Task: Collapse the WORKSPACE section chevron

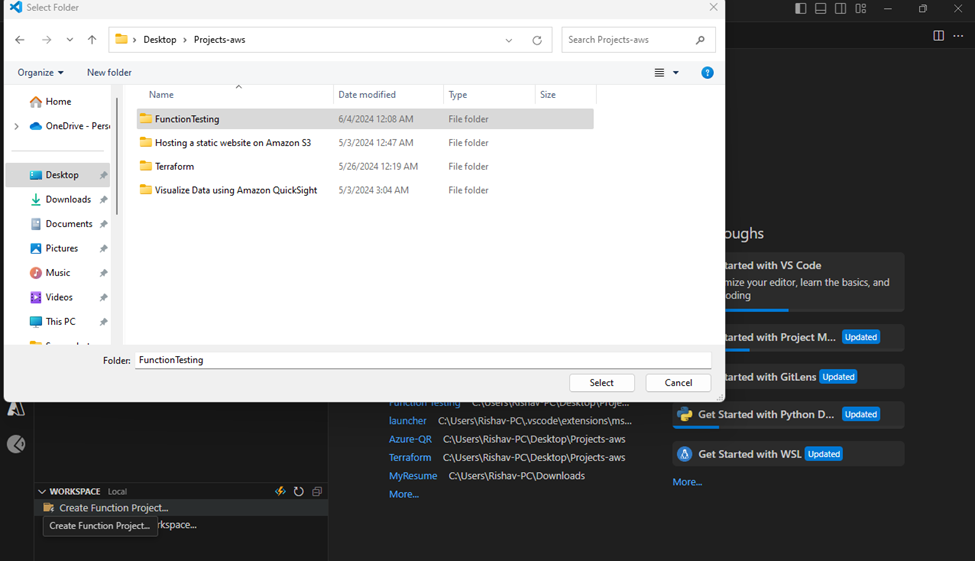Action: click(x=42, y=491)
